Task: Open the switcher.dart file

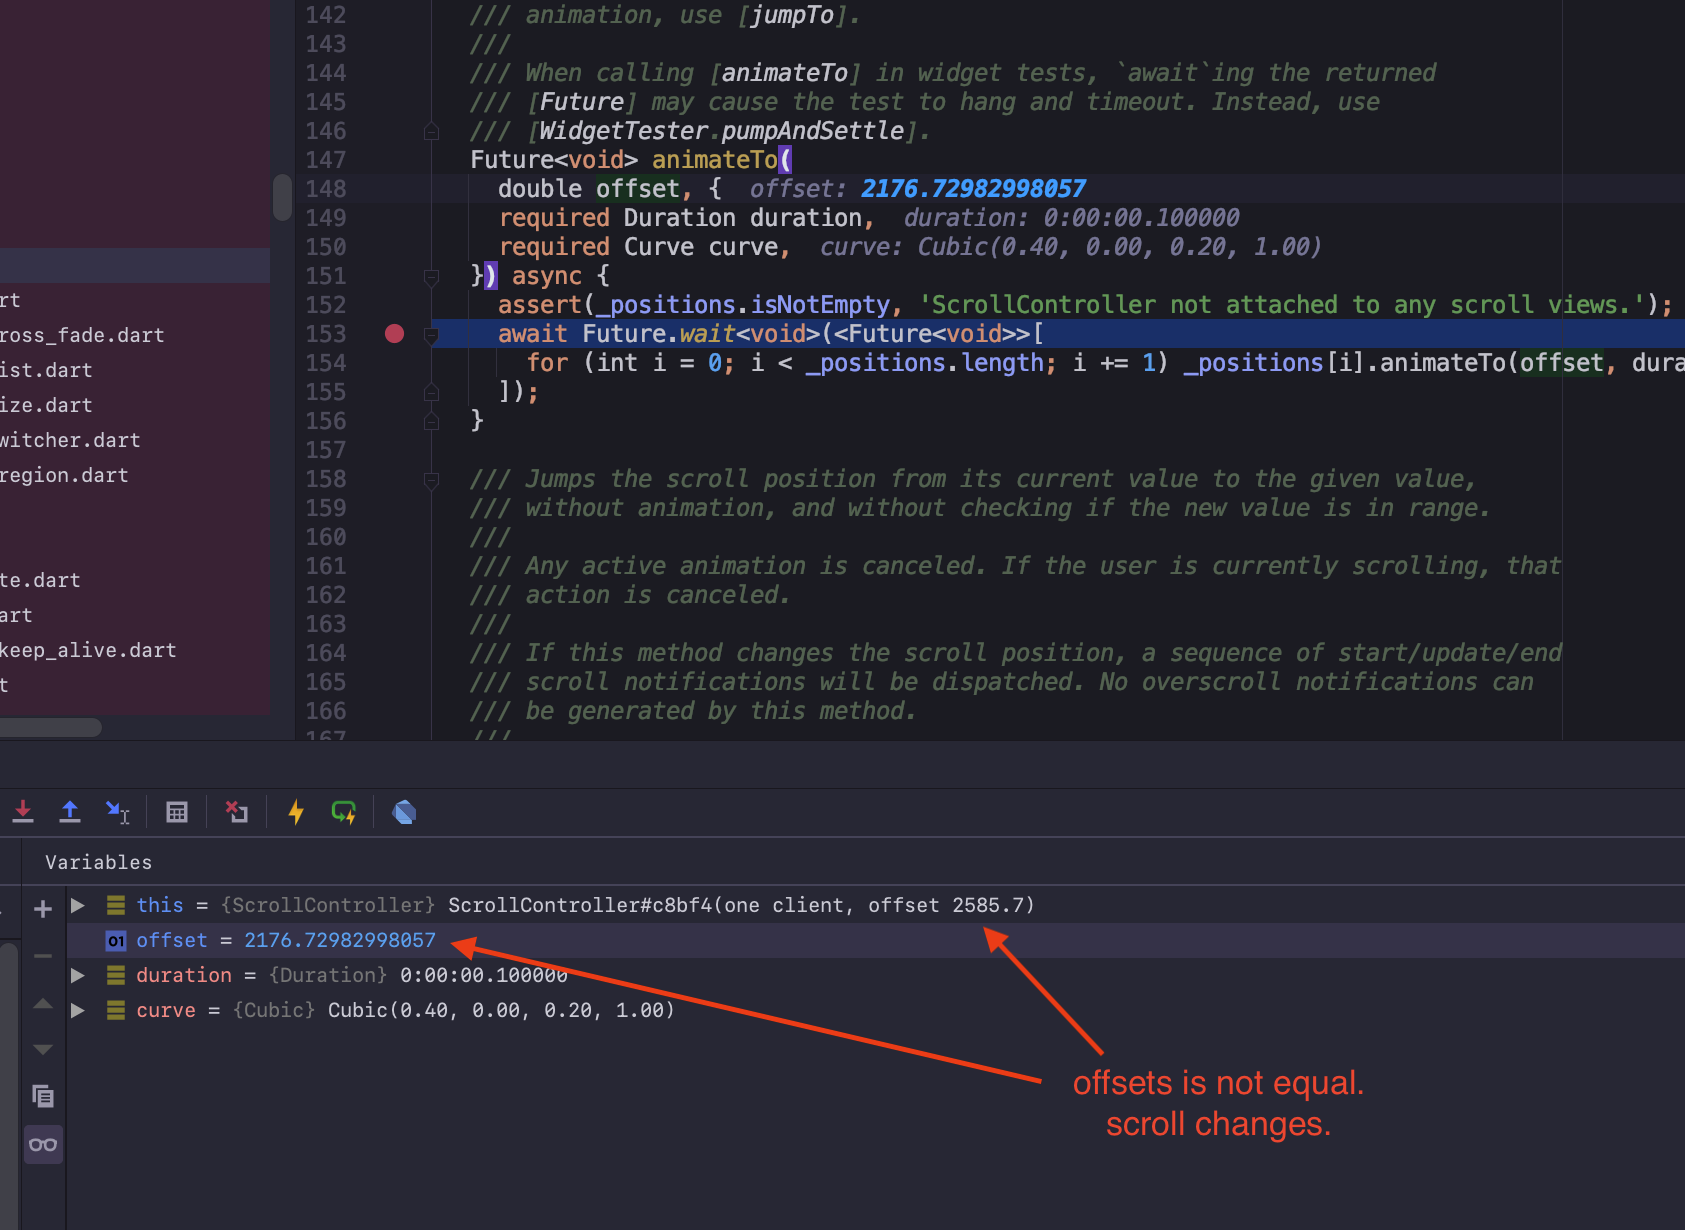Action: [70, 440]
